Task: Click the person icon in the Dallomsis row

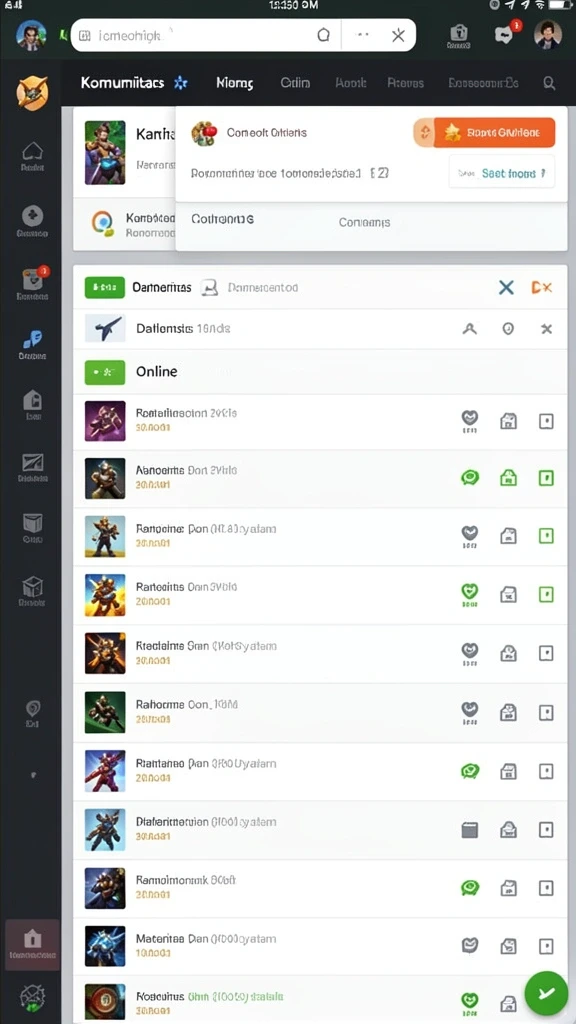Action: point(469,328)
